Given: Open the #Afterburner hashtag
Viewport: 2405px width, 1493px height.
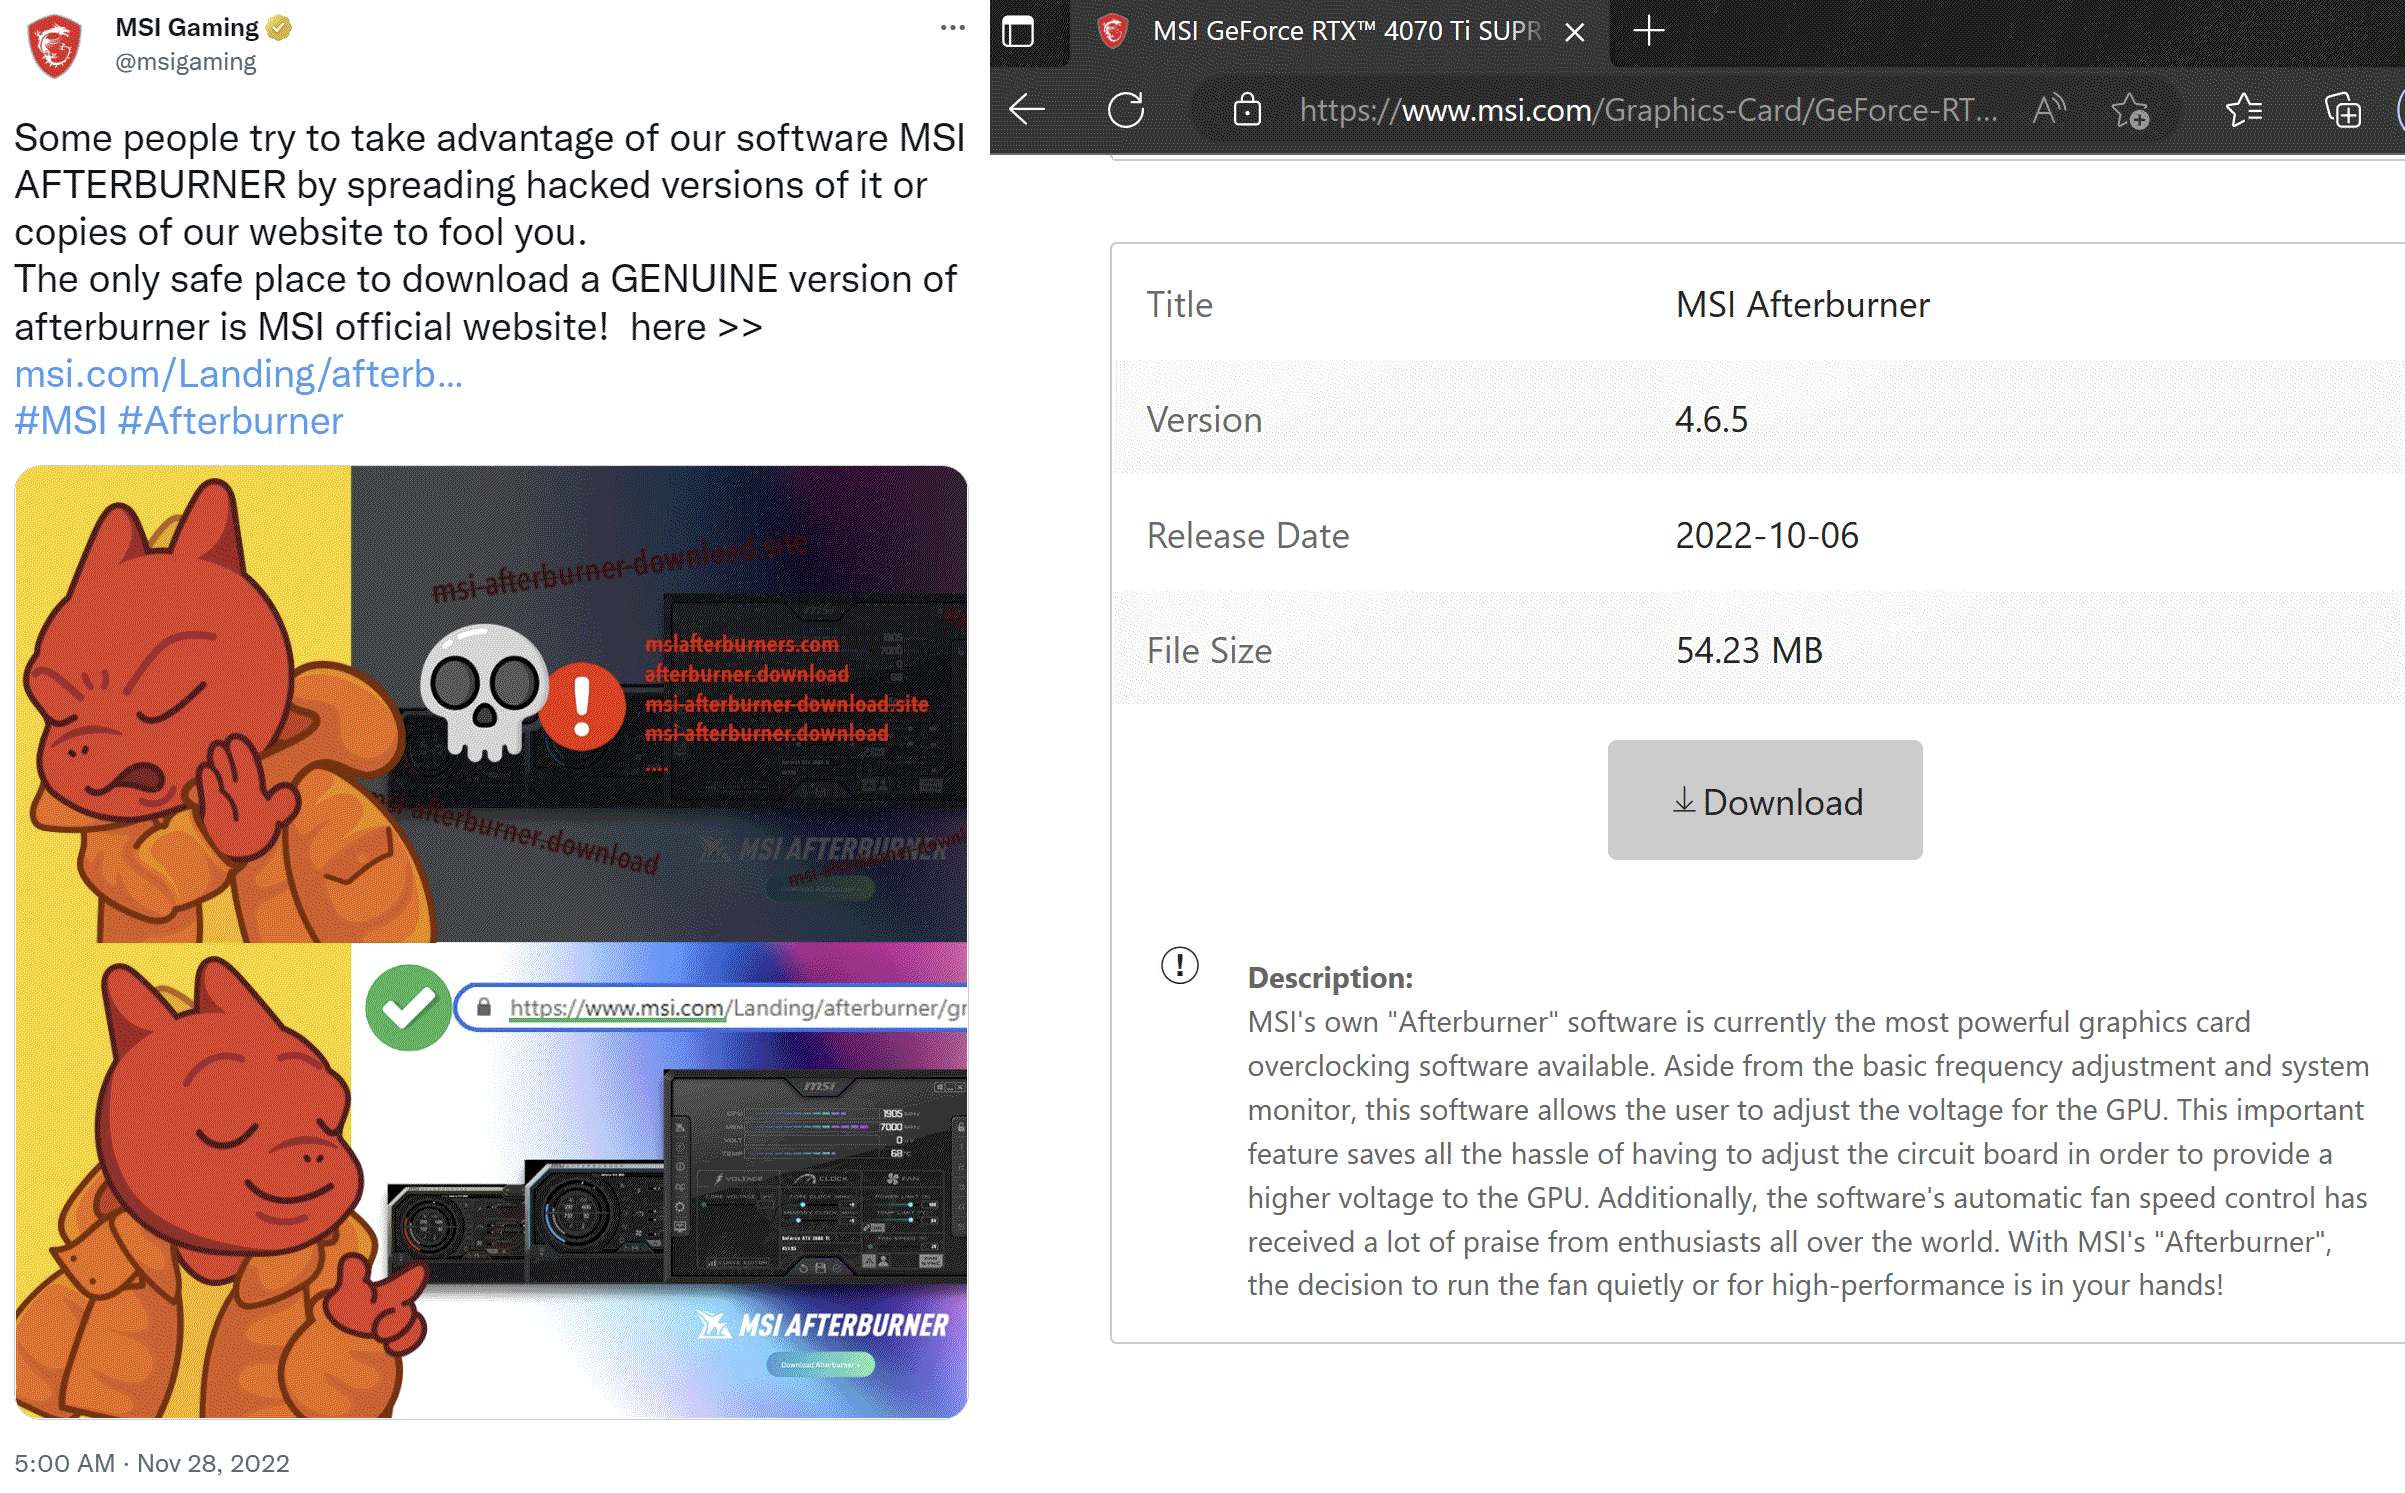Looking at the screenshot, I should (x=230, y=421).
